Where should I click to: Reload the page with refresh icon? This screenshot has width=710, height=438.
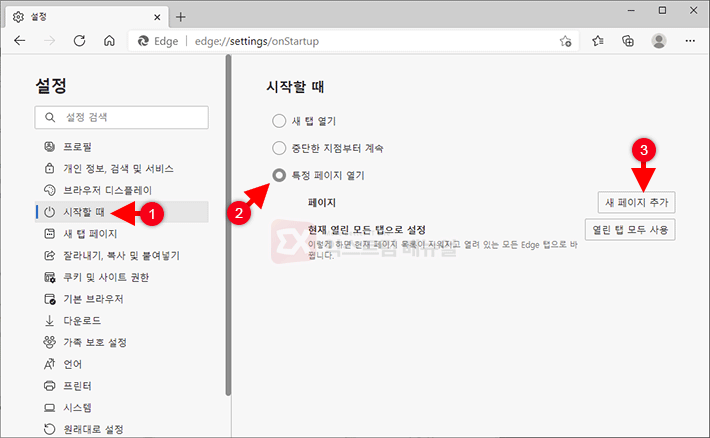[x=79, y=41]
